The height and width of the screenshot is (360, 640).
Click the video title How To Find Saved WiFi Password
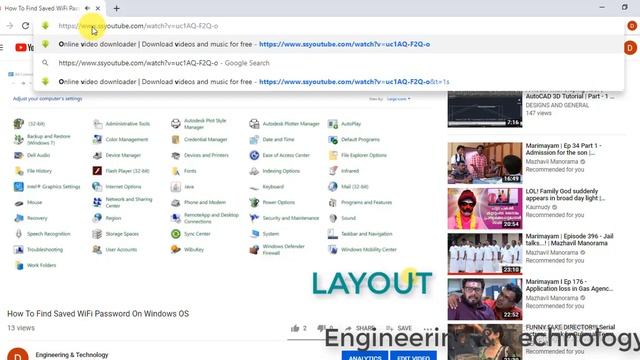point(98,313)
